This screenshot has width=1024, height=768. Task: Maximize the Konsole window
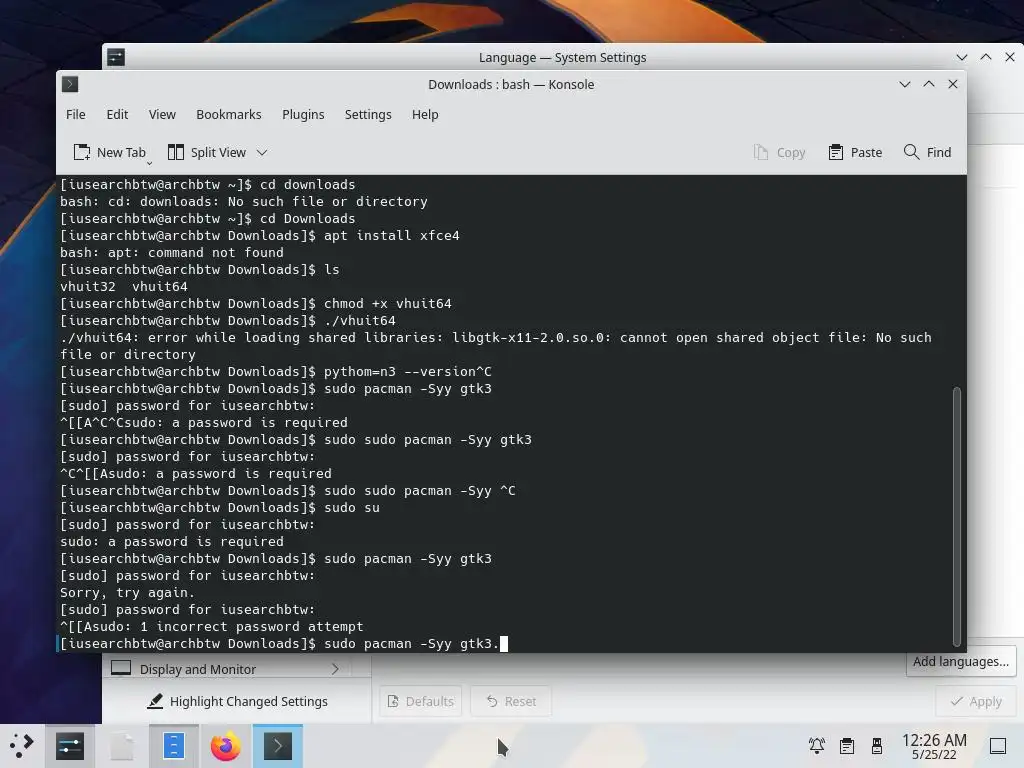point(929,84)
